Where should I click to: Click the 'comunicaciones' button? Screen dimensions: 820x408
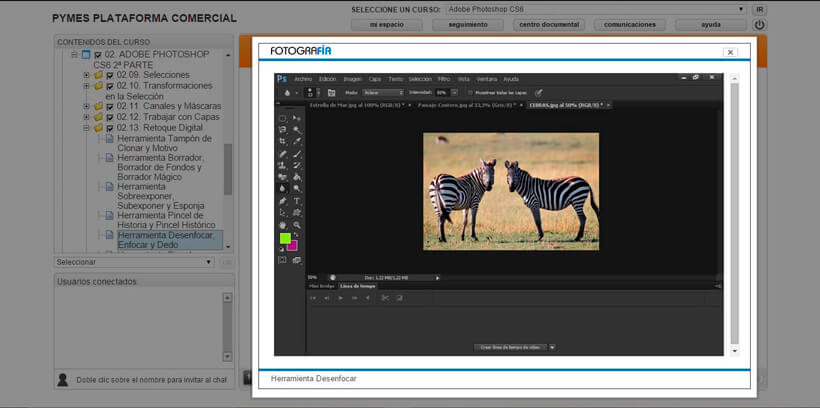click(x=630, y=25)
